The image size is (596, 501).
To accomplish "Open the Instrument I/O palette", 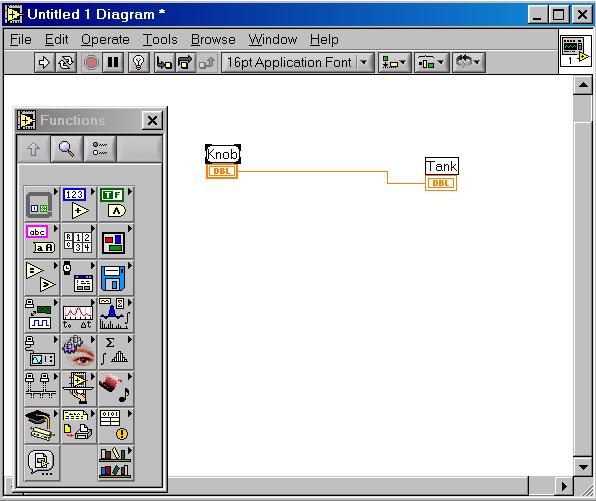I will (x=41, y=352).
